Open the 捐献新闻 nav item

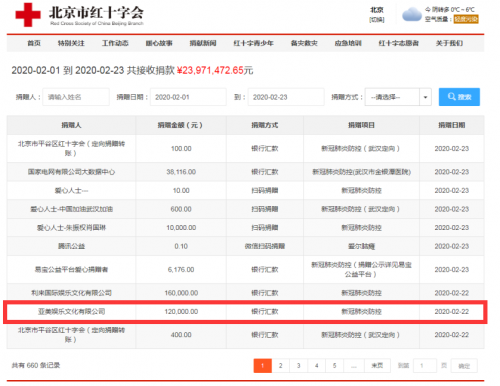203,43
